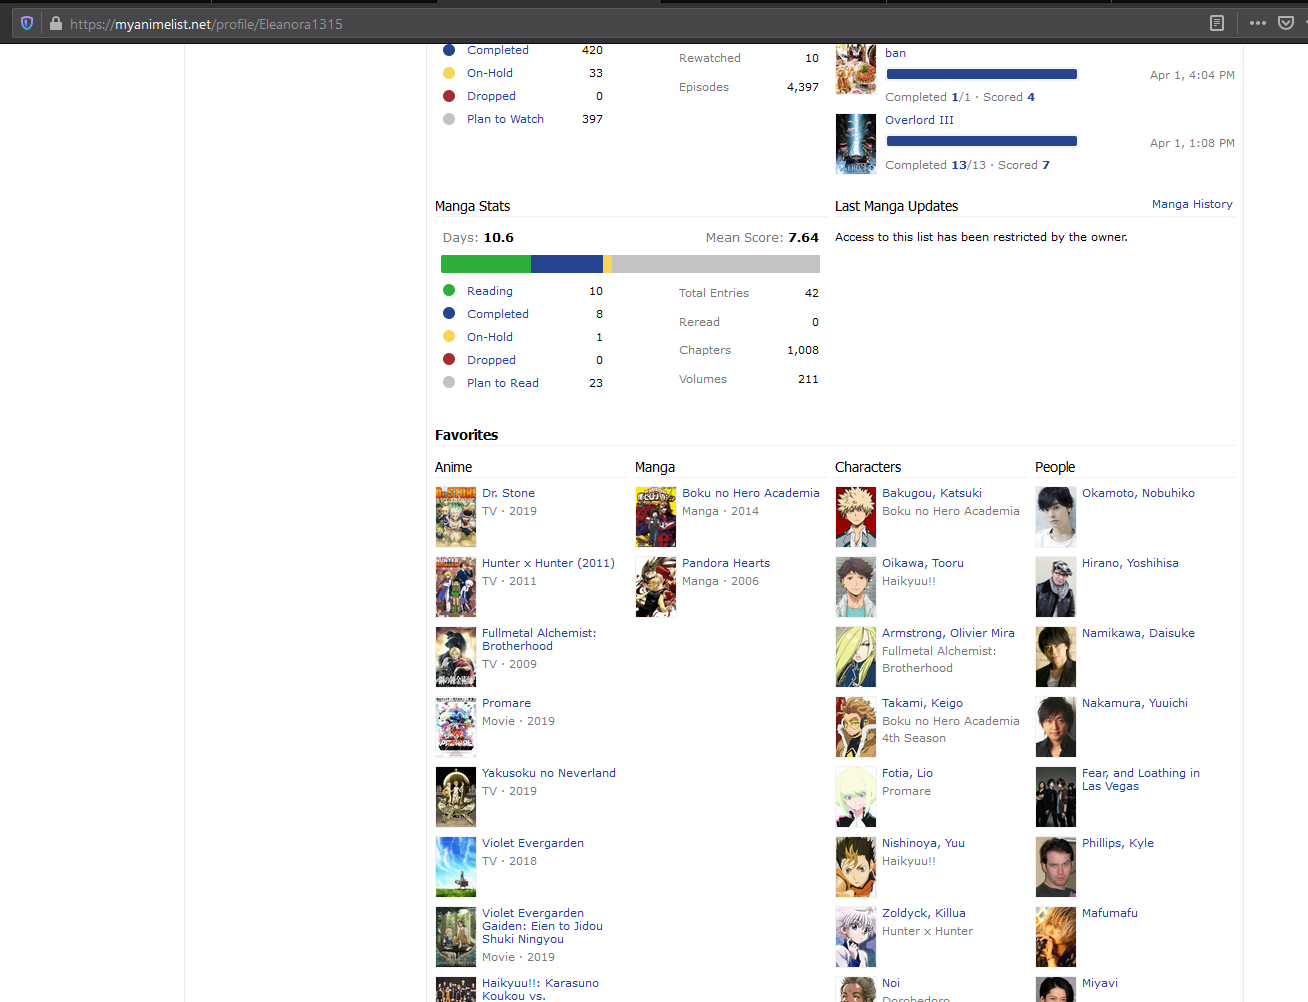Open anime On-Hold list link
This screenshot has height=1002, width=1308.
point(490,73)
